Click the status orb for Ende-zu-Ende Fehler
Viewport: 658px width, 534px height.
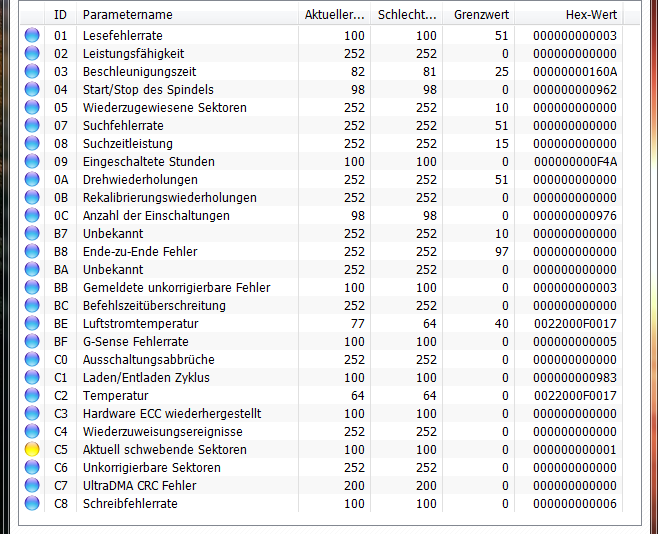[x=32, y=251]
